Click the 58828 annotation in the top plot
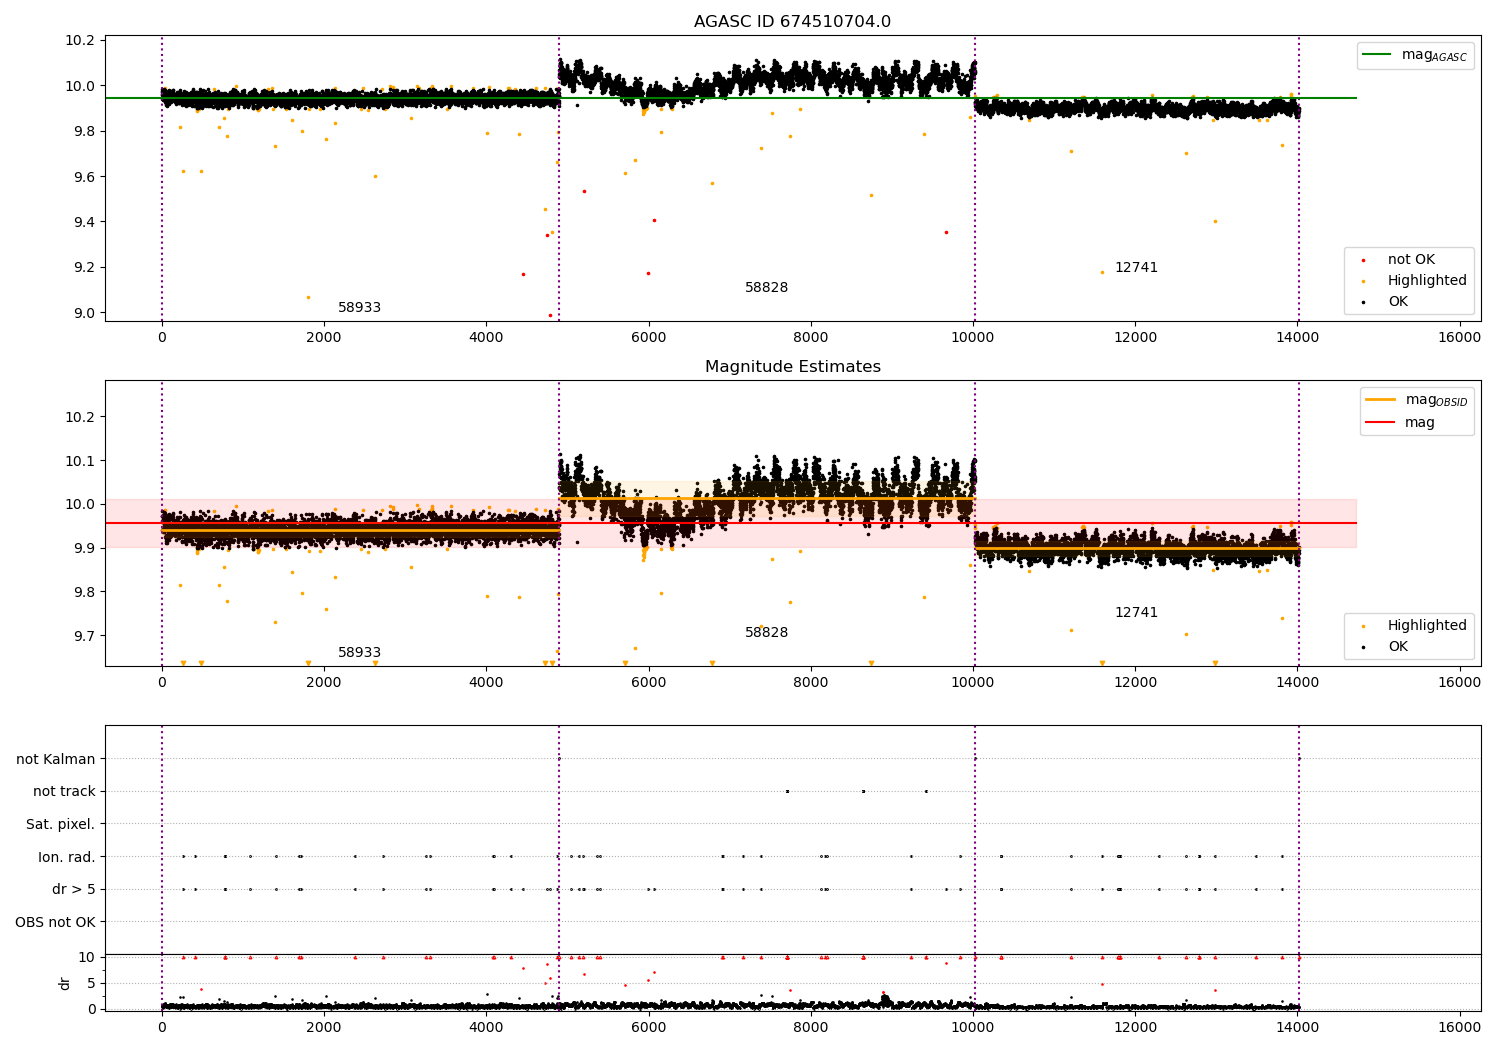1500x1050 pixels. click(766, 288)
